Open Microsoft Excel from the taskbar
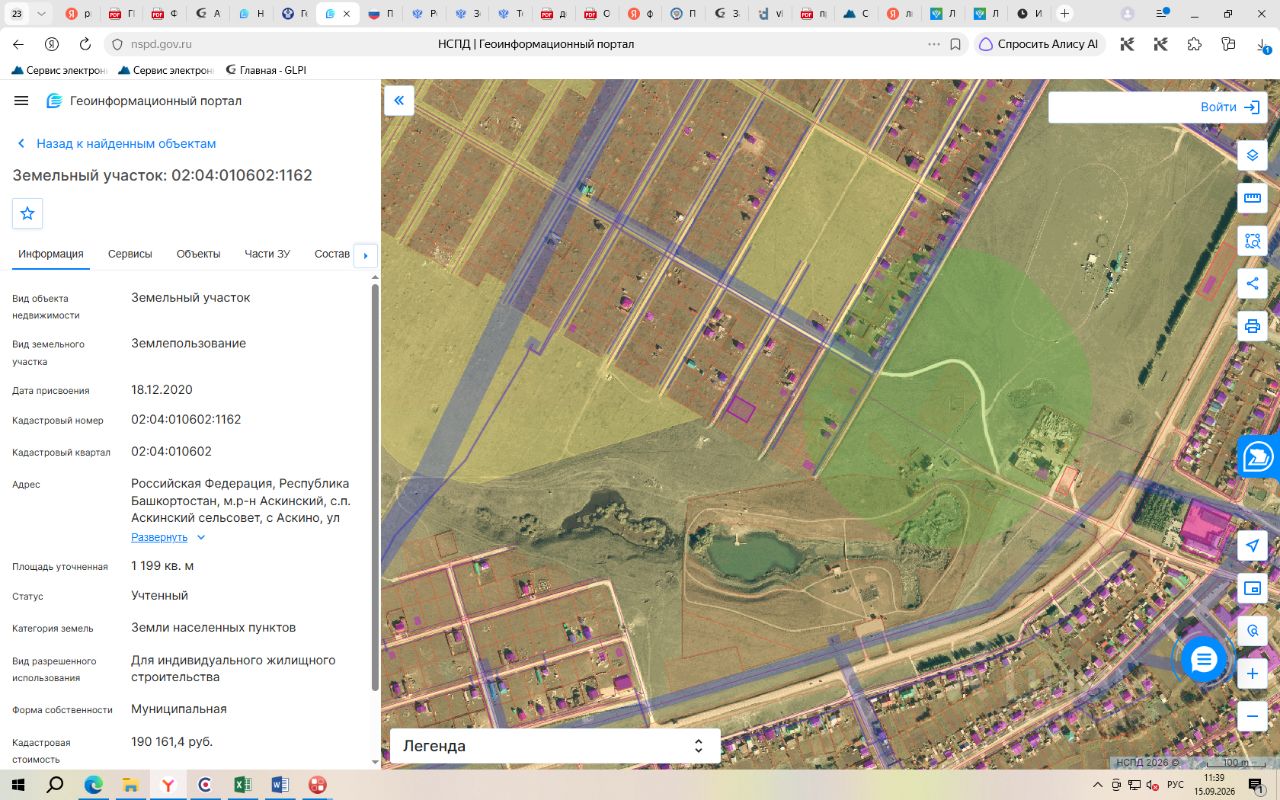Image resolution: width=1280 pixels, height=800 pixels. [x=242, y=785]
